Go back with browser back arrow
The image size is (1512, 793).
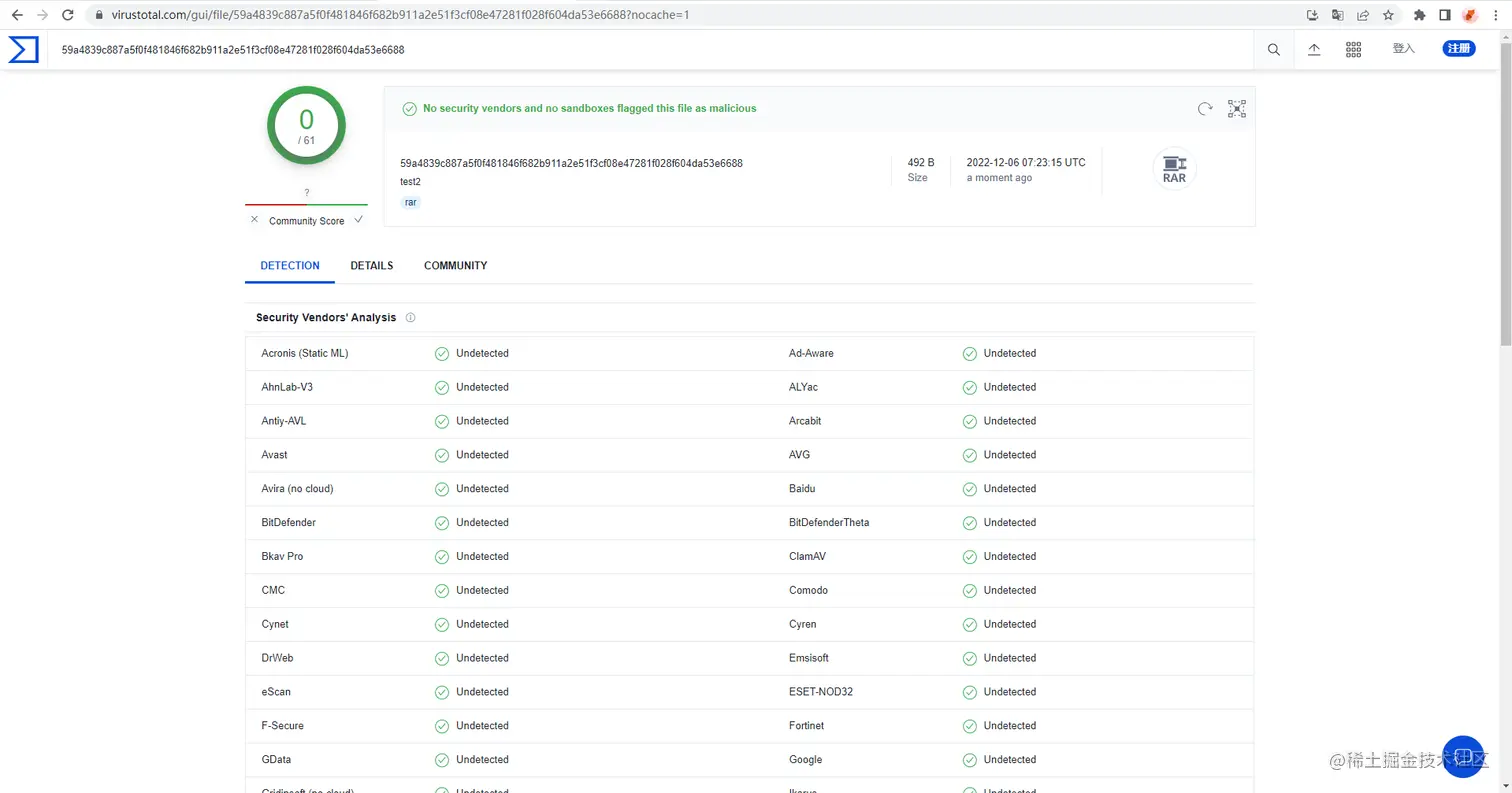coord(17,15)
